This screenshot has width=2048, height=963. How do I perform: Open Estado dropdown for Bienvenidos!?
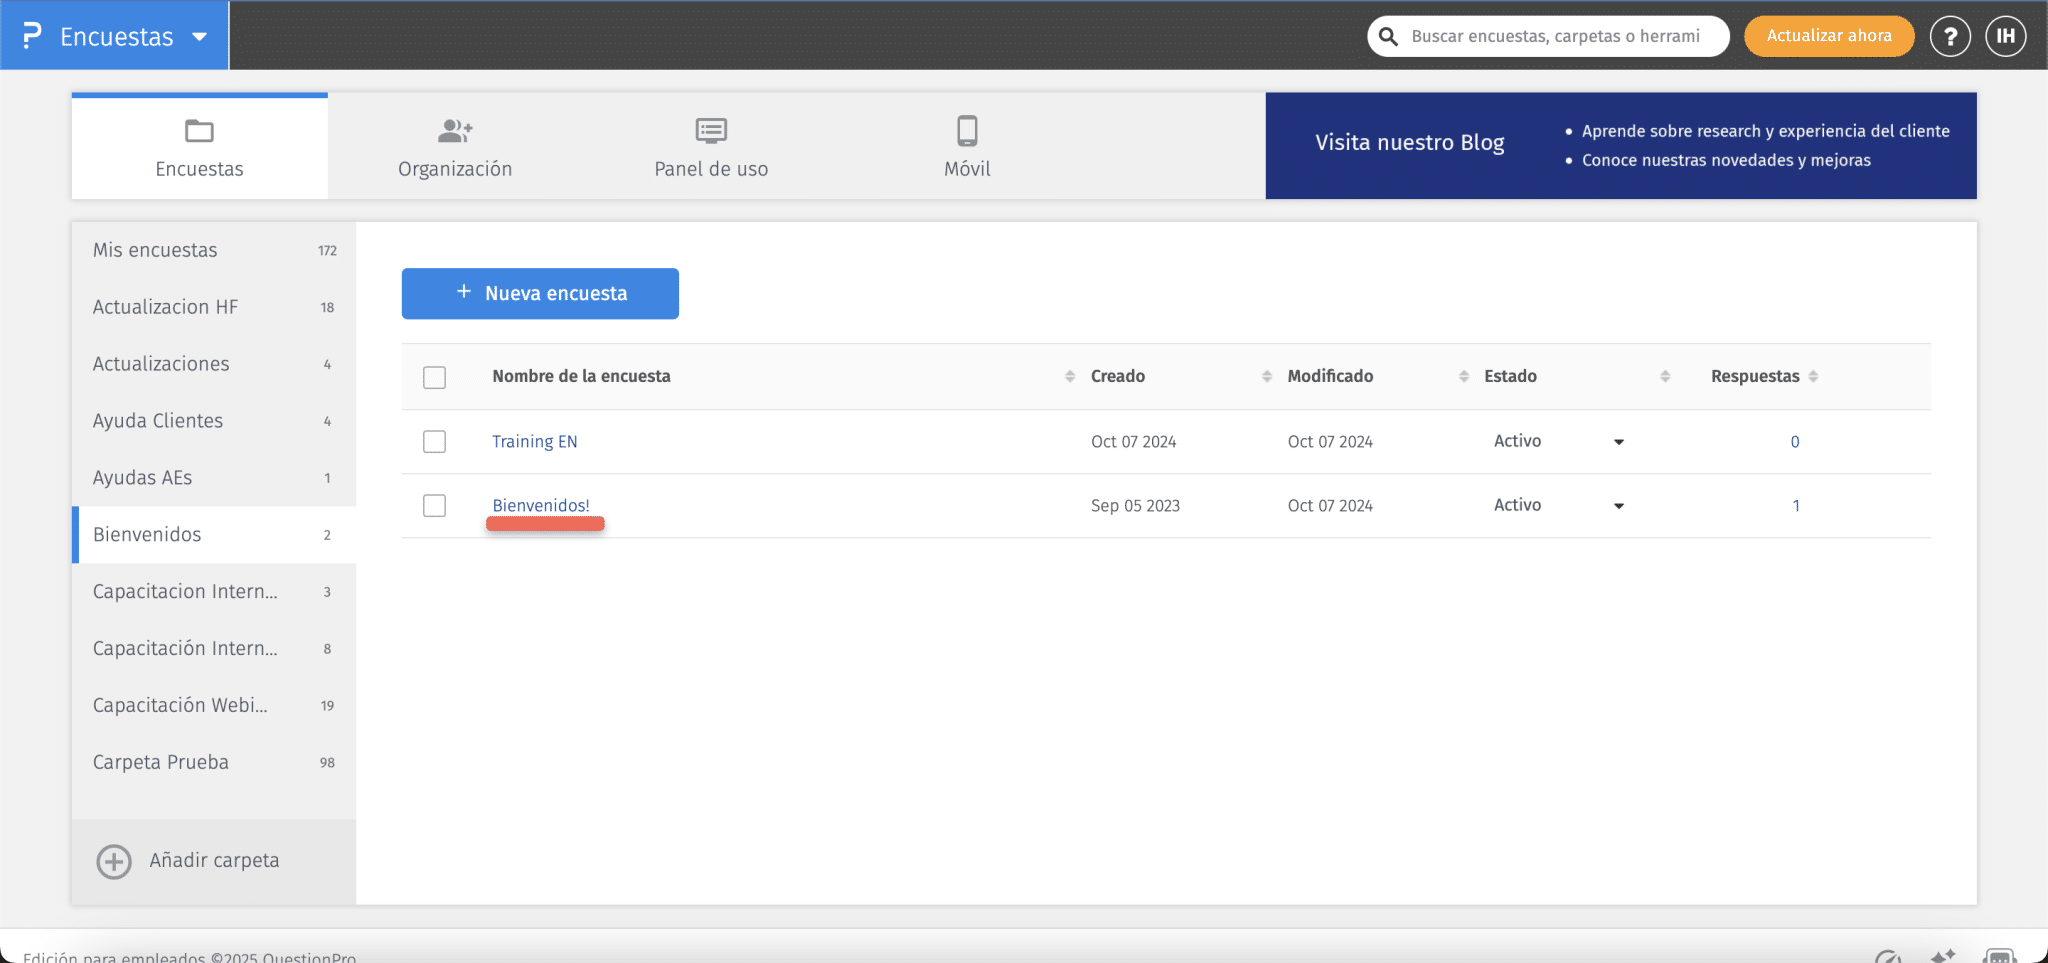[x=1617, y=506]
